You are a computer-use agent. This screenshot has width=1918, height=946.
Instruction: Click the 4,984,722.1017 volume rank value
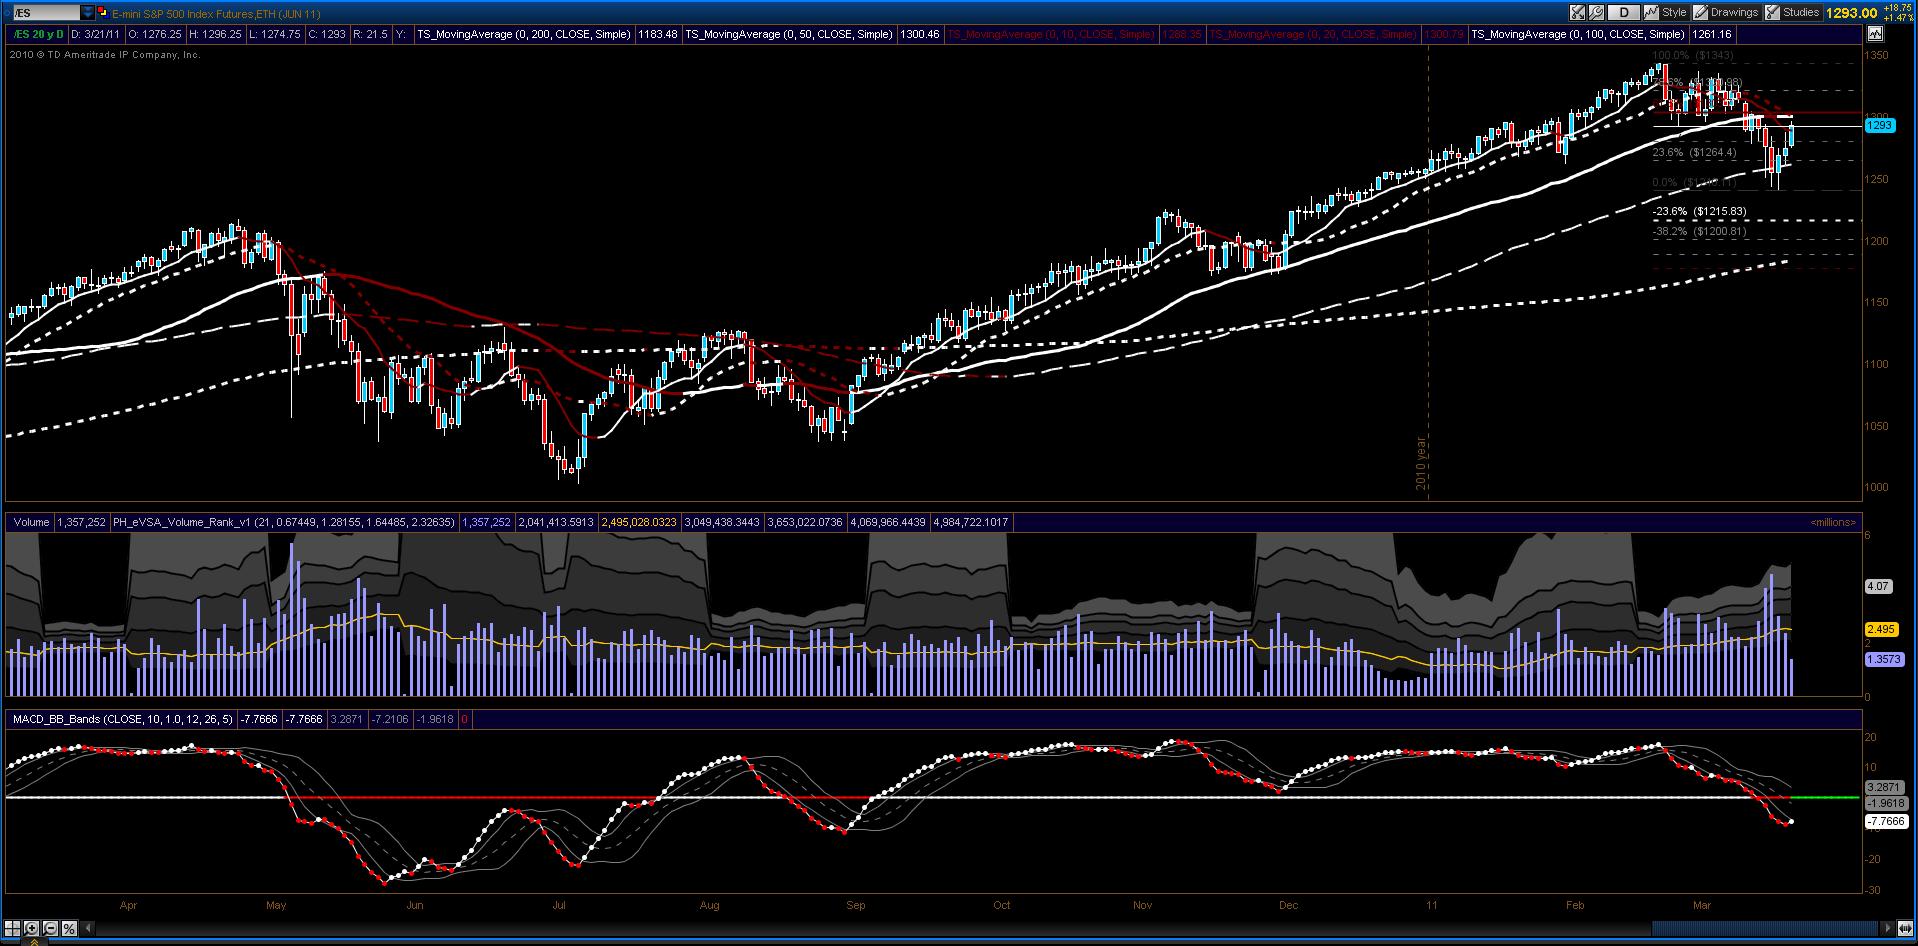[x=970, y=522]
